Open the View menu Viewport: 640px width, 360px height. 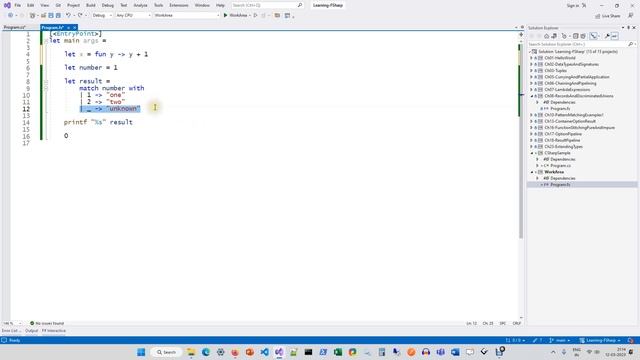pos(44,5)
